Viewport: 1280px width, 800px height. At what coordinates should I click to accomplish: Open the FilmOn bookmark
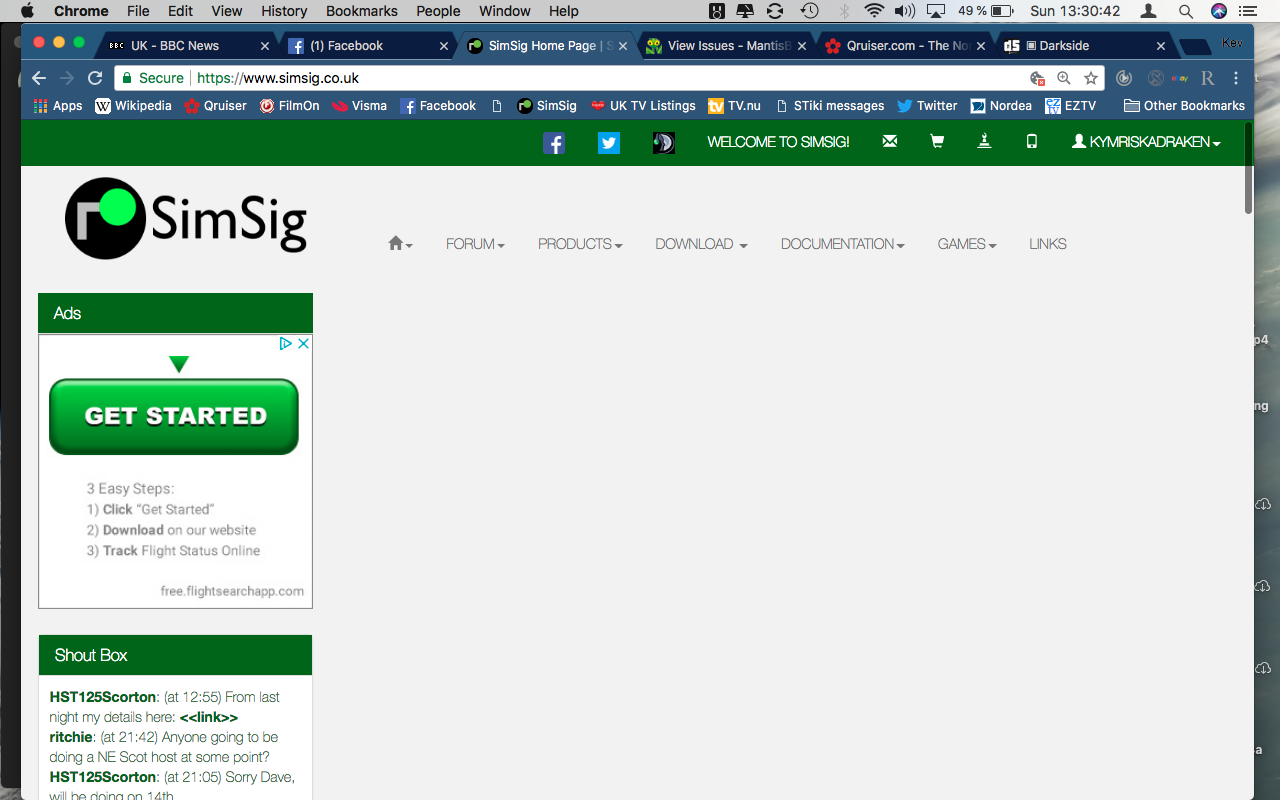click(x=289, y=106)
